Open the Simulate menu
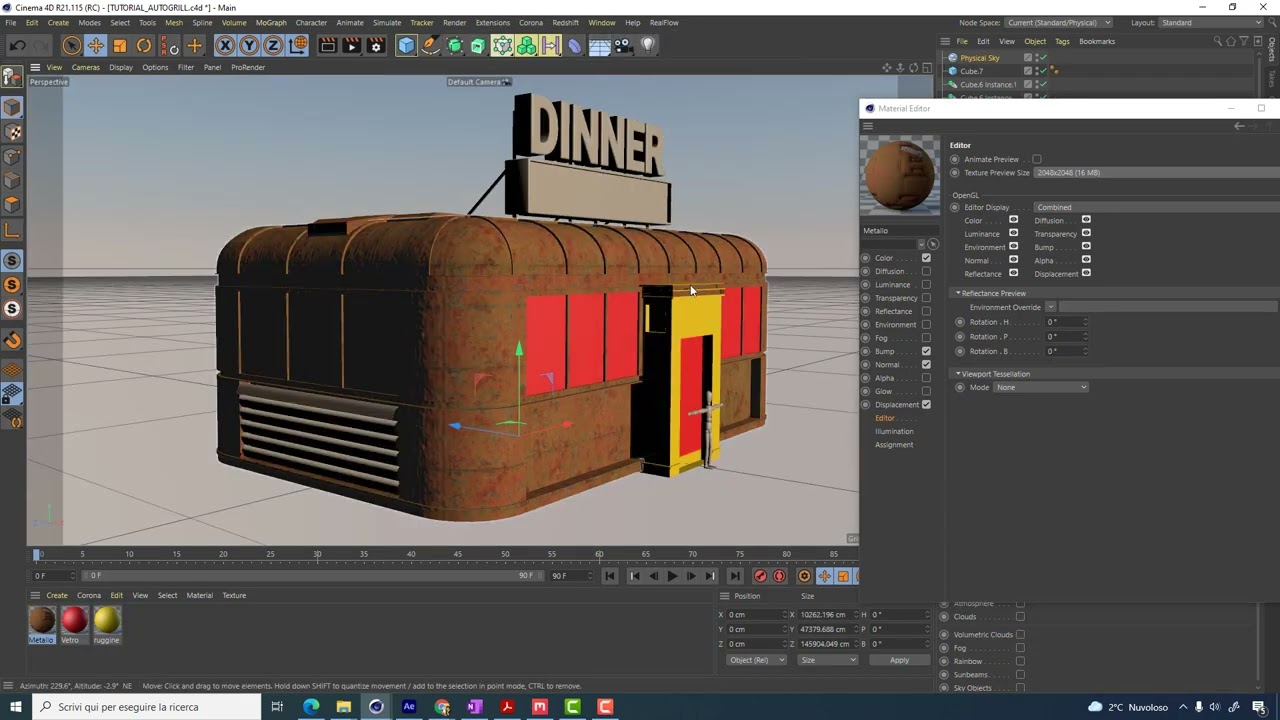Screen dimensions: 1280x720 pos(387,22)
